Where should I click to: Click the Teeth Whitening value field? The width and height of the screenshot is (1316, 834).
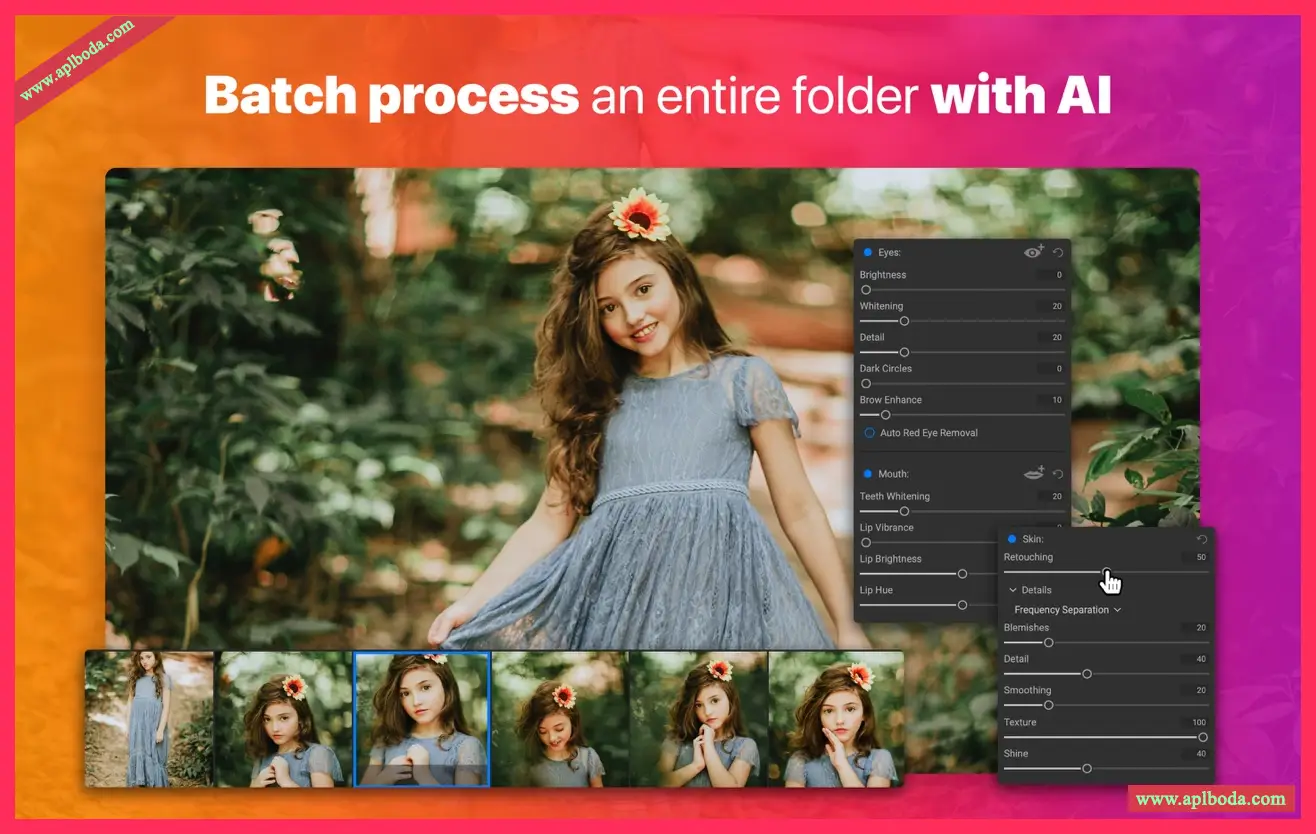(1055, 496)
